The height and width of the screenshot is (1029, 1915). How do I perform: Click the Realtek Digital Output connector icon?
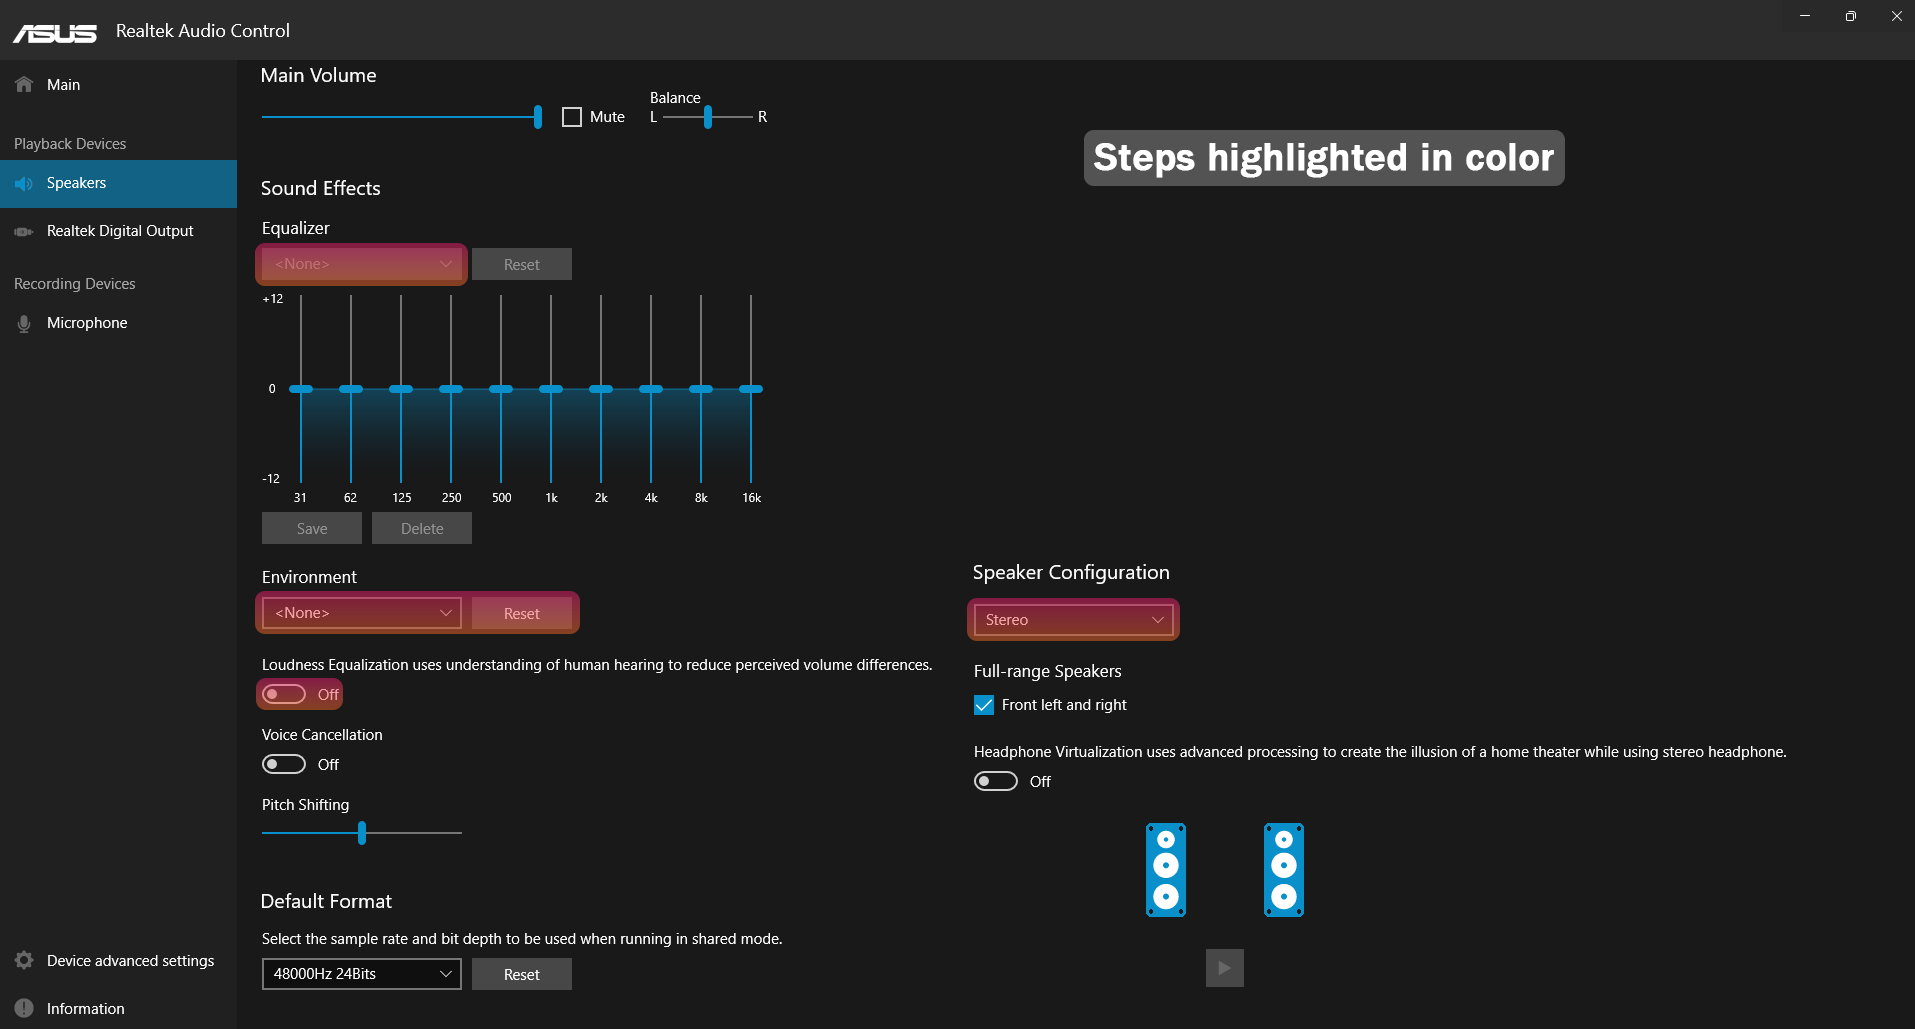pyautogui.click(x=24, y=232)
